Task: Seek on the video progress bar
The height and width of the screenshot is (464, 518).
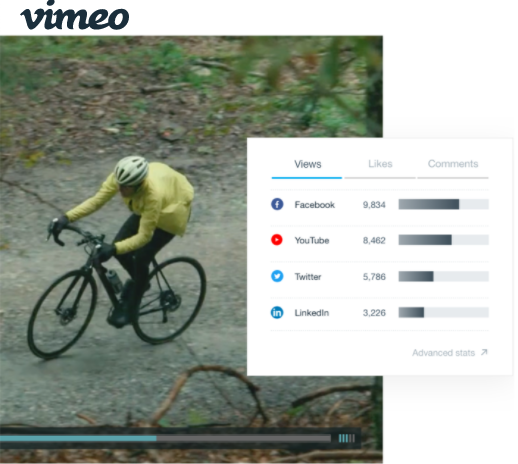Action: click(165, 438)
